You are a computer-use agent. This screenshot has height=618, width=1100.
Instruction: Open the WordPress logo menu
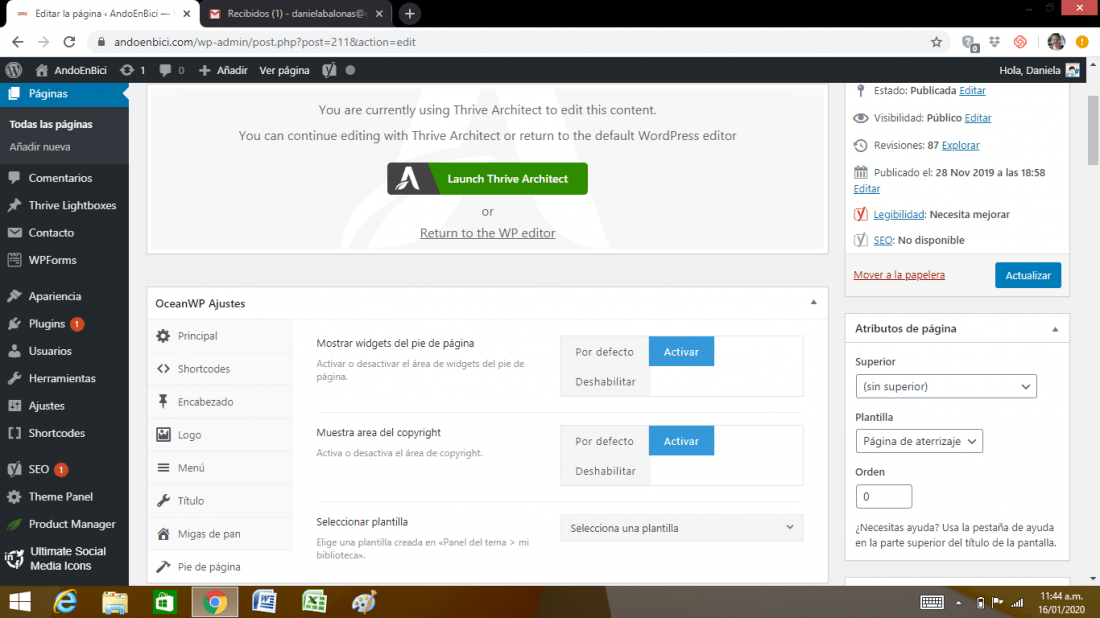[14, 70]
